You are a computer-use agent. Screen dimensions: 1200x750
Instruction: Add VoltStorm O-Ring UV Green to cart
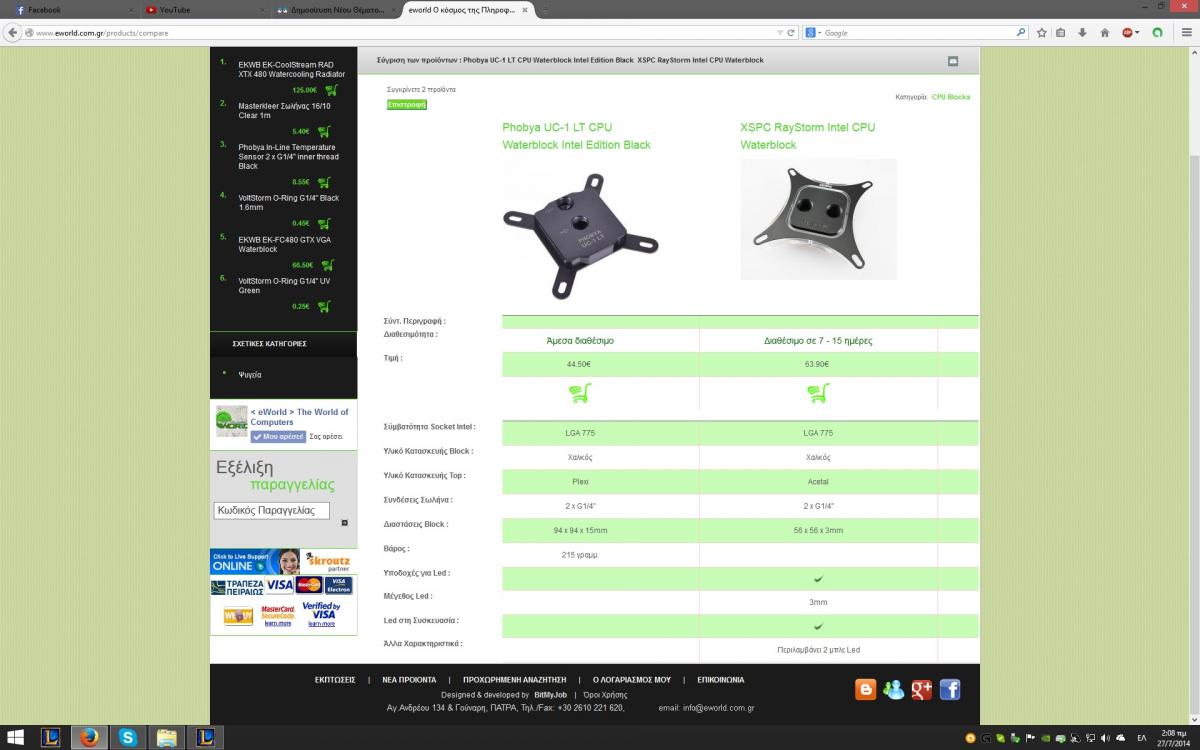[324, 306]
